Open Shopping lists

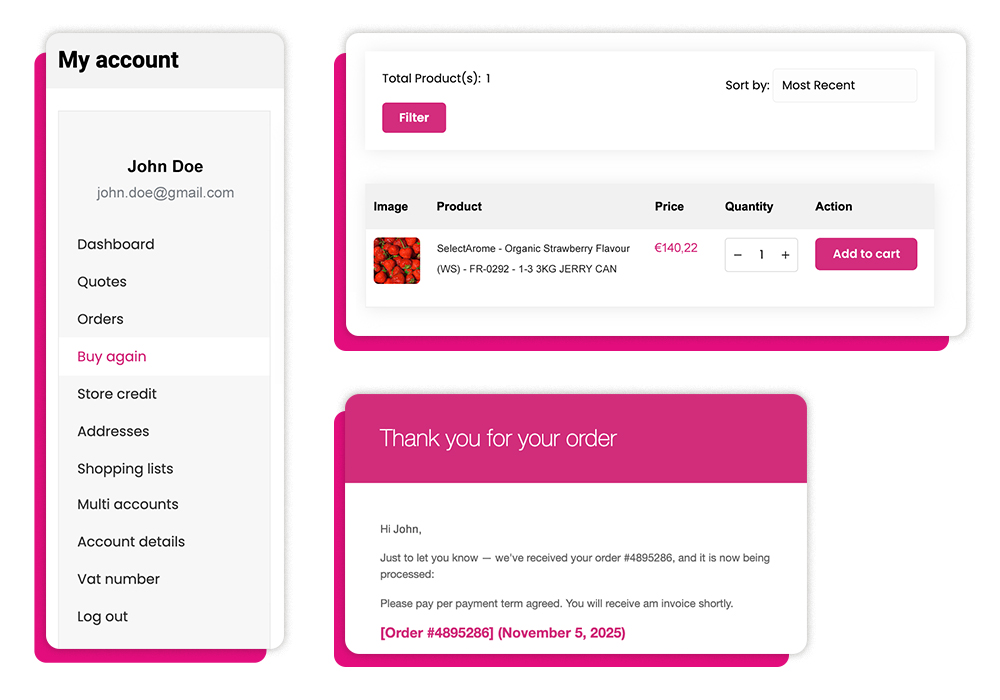(x=125, y=469)
